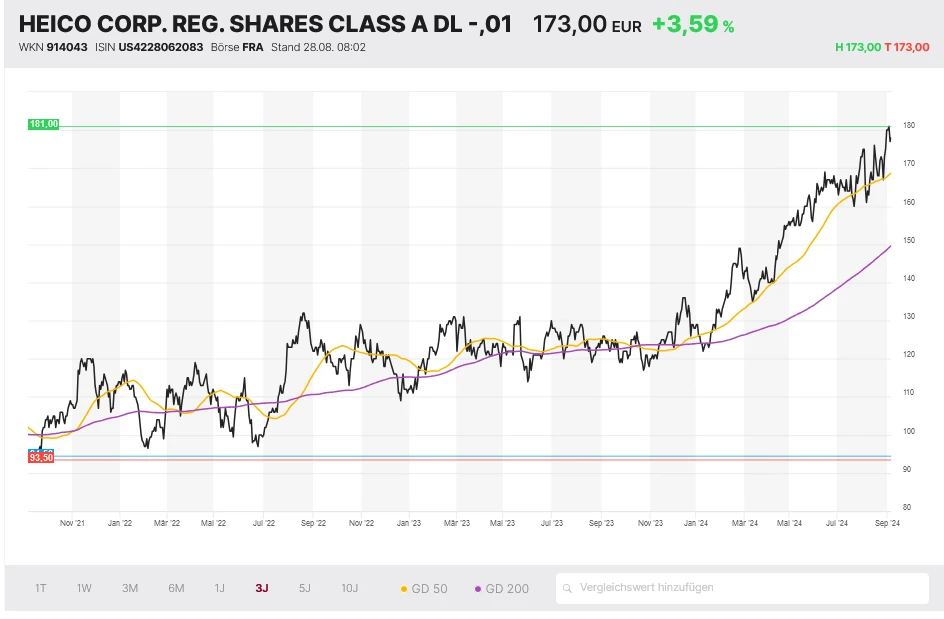The width and height of the screenshot is (944, 619).
Task: Click the +3,59 % change value
Action: point(692,24)
